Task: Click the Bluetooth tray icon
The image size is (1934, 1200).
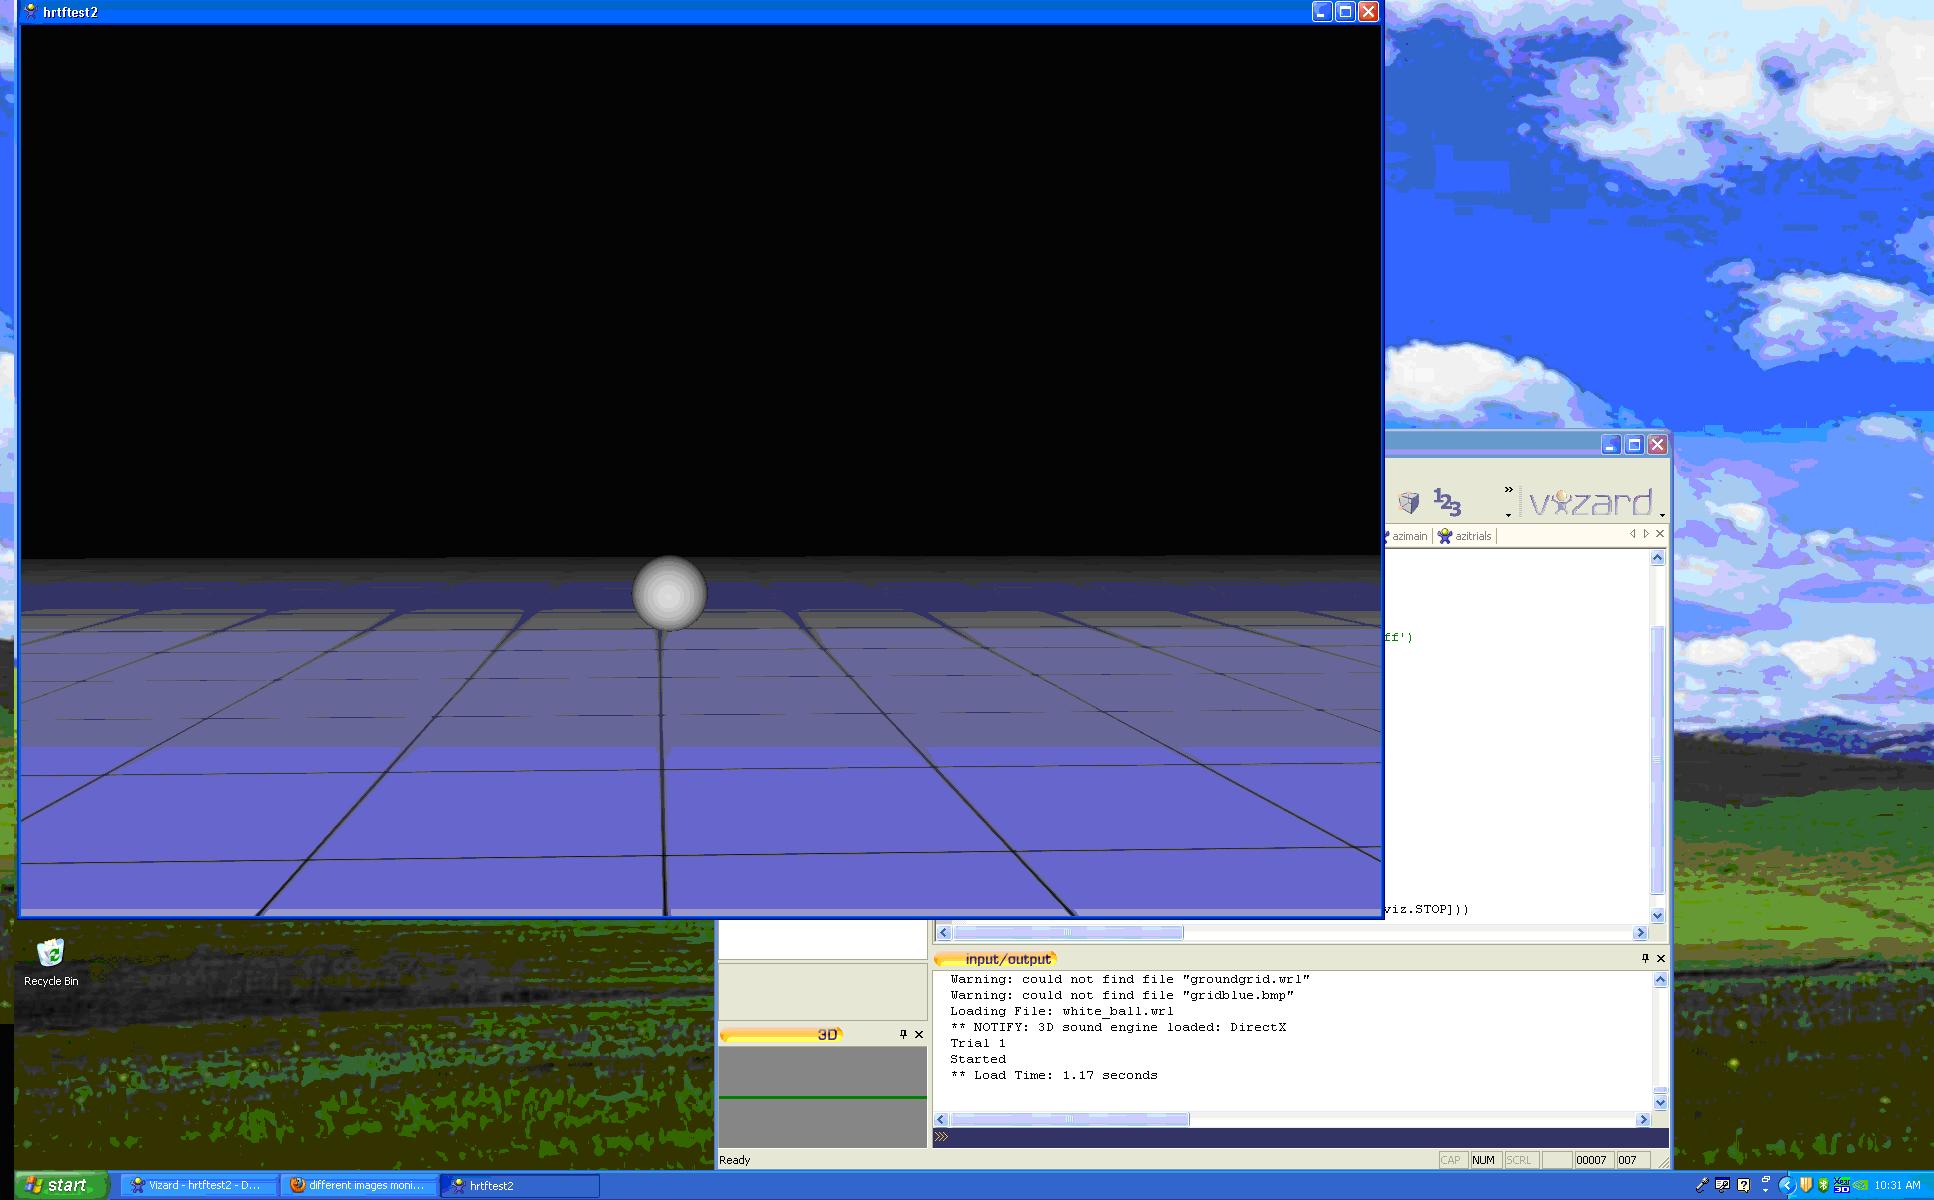Action: click(1823, 1186)
